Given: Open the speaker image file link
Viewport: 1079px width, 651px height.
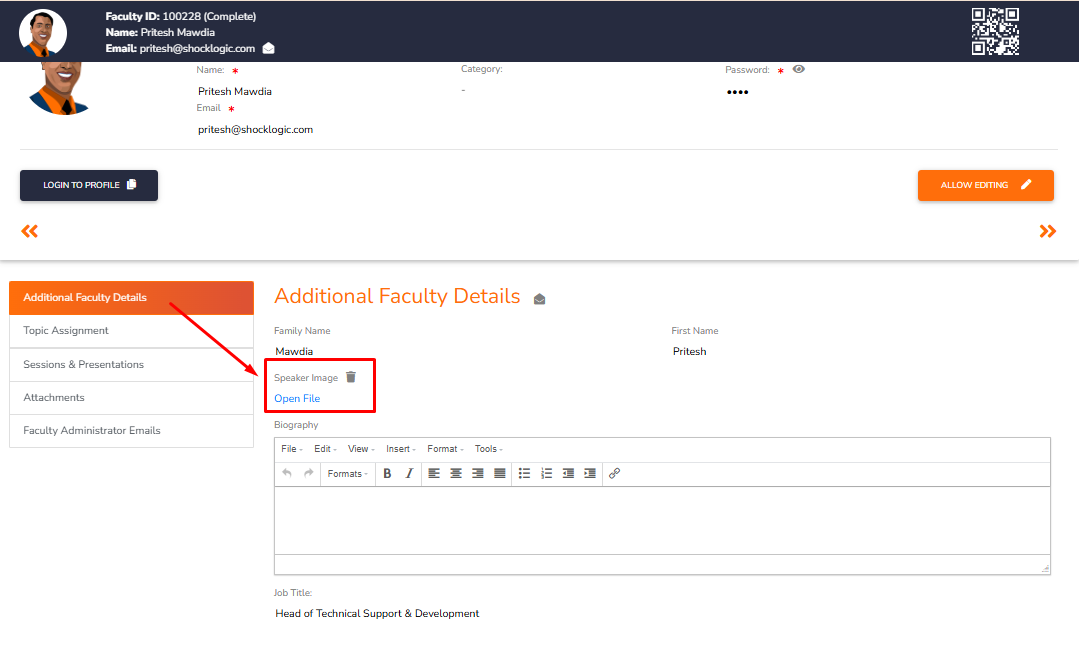Looking at the screenshot, I should [x=297, y=398].
